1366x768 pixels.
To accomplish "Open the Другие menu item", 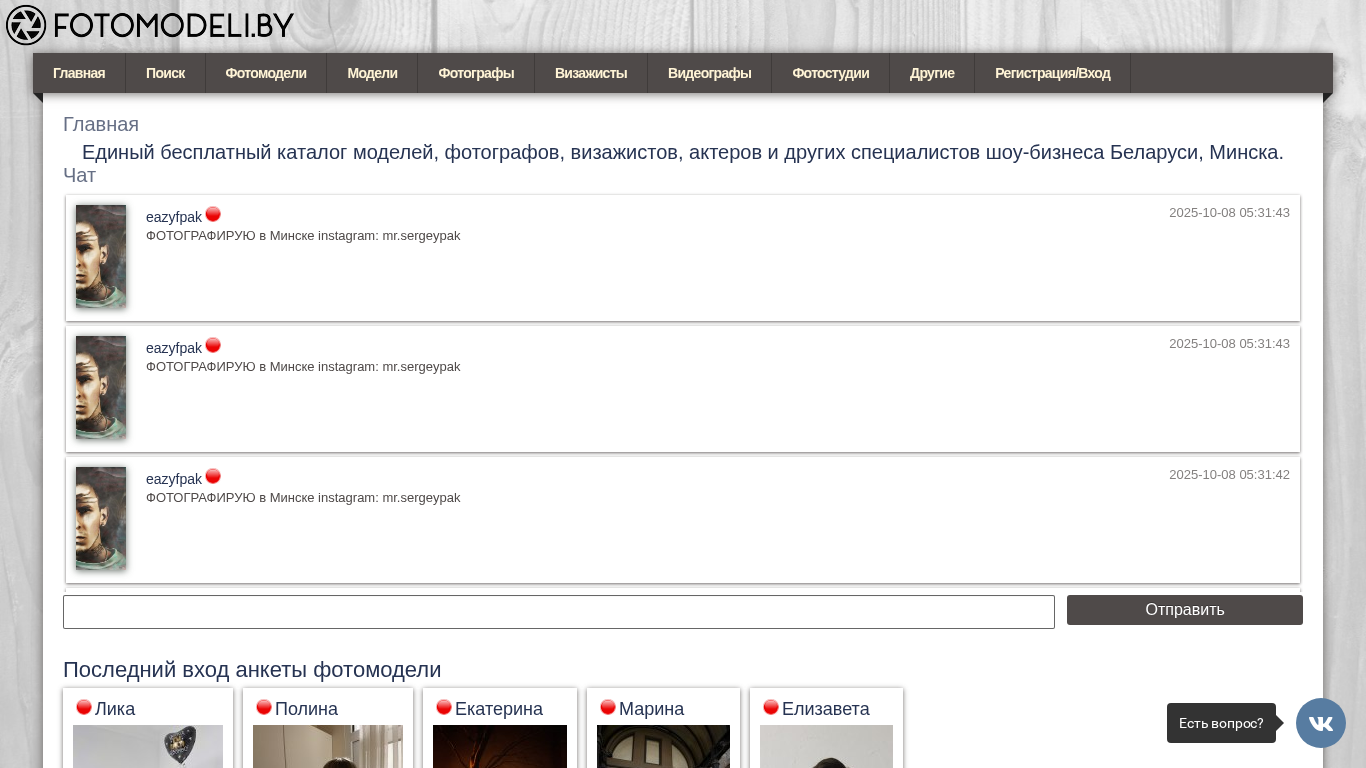I will [x=932, y=73].
